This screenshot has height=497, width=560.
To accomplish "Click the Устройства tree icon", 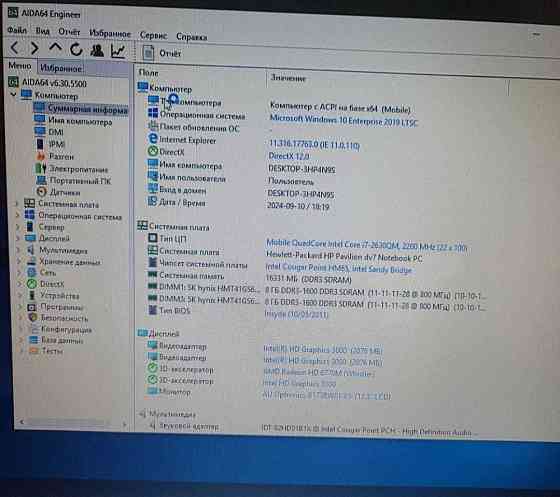I will tap(32, 295).
